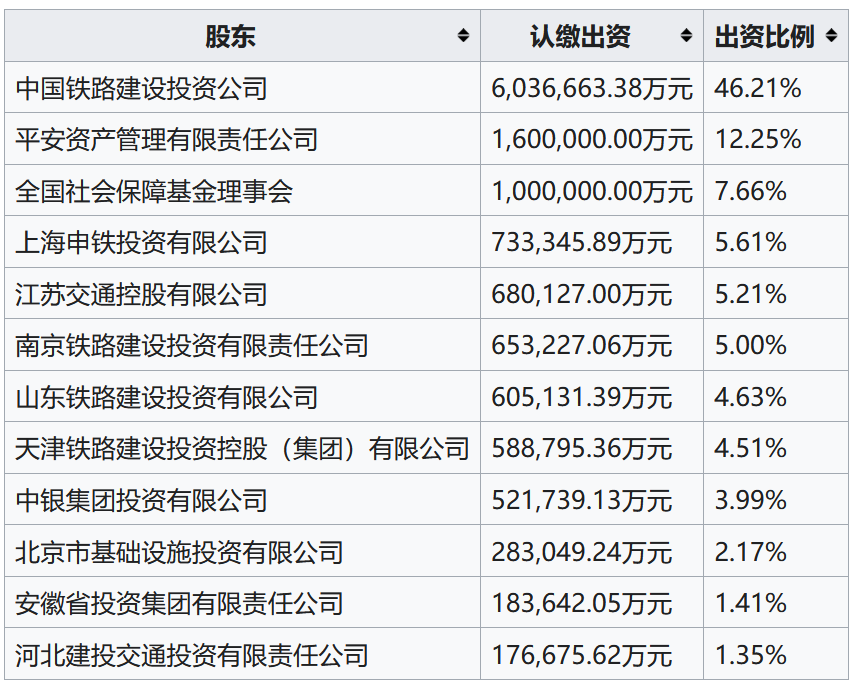Click the 521,739.13万元 amount
856x692 pixels.
pos(581,500)
